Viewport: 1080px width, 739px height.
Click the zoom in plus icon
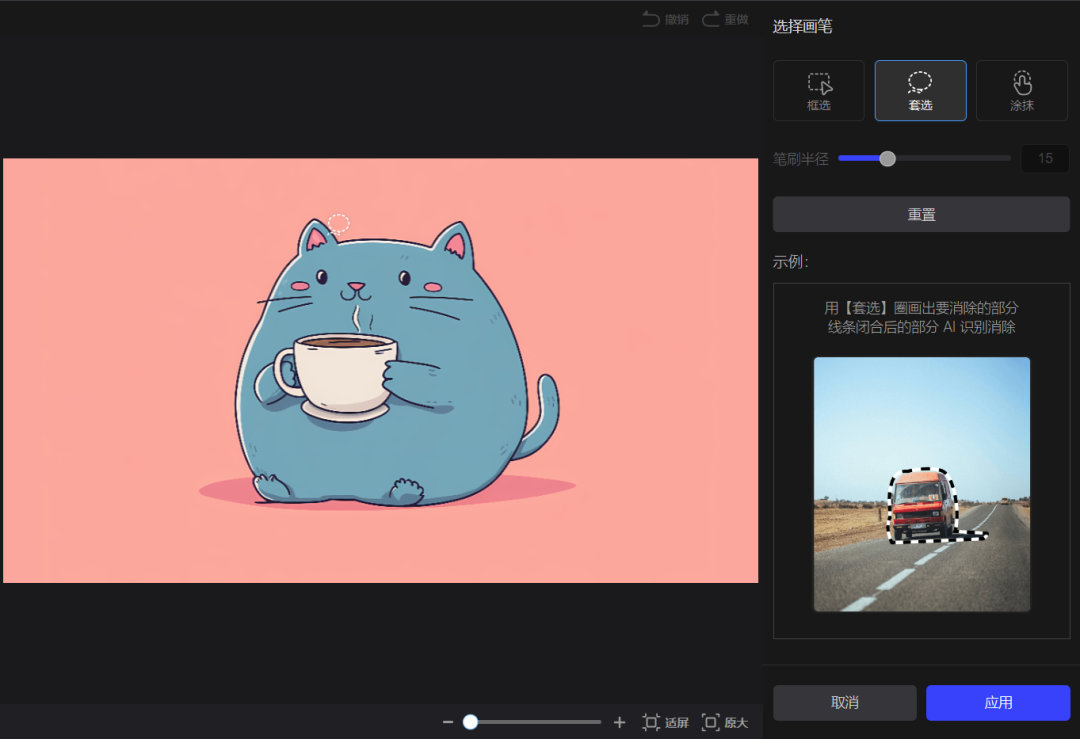pos(619,722)
